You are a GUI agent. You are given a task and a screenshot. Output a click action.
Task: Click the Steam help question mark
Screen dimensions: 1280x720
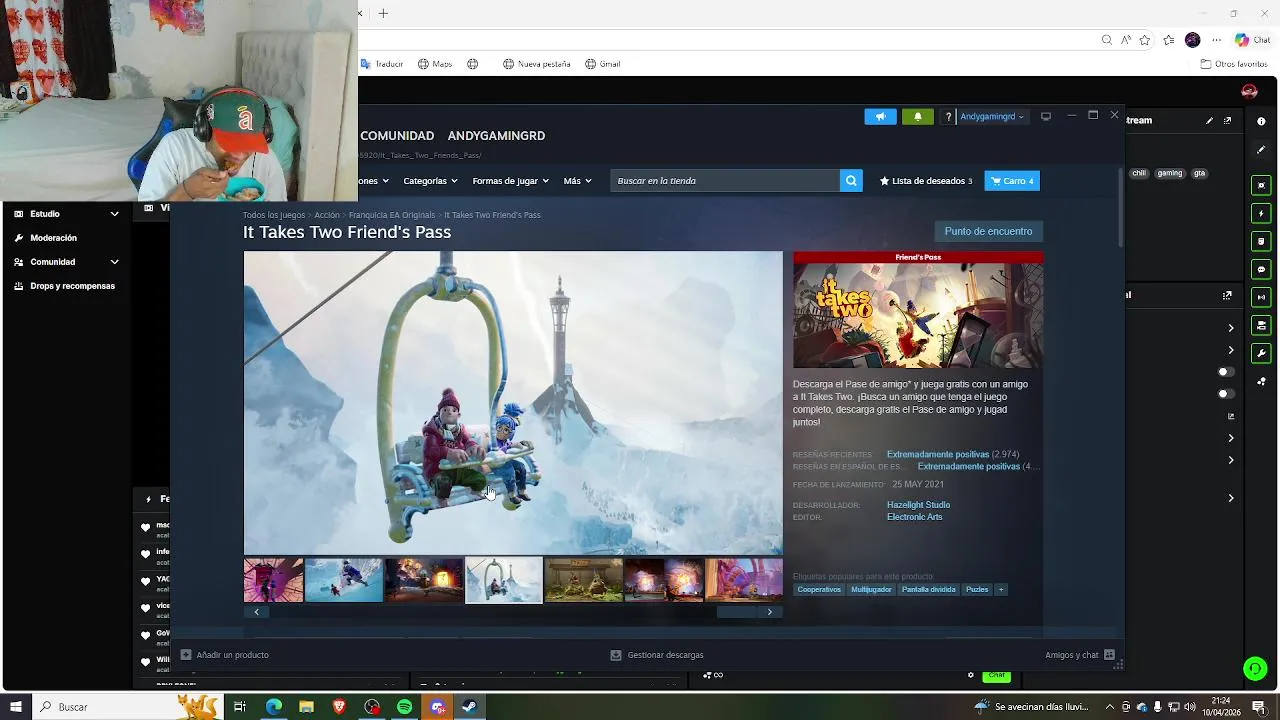(x=948, y=117)
